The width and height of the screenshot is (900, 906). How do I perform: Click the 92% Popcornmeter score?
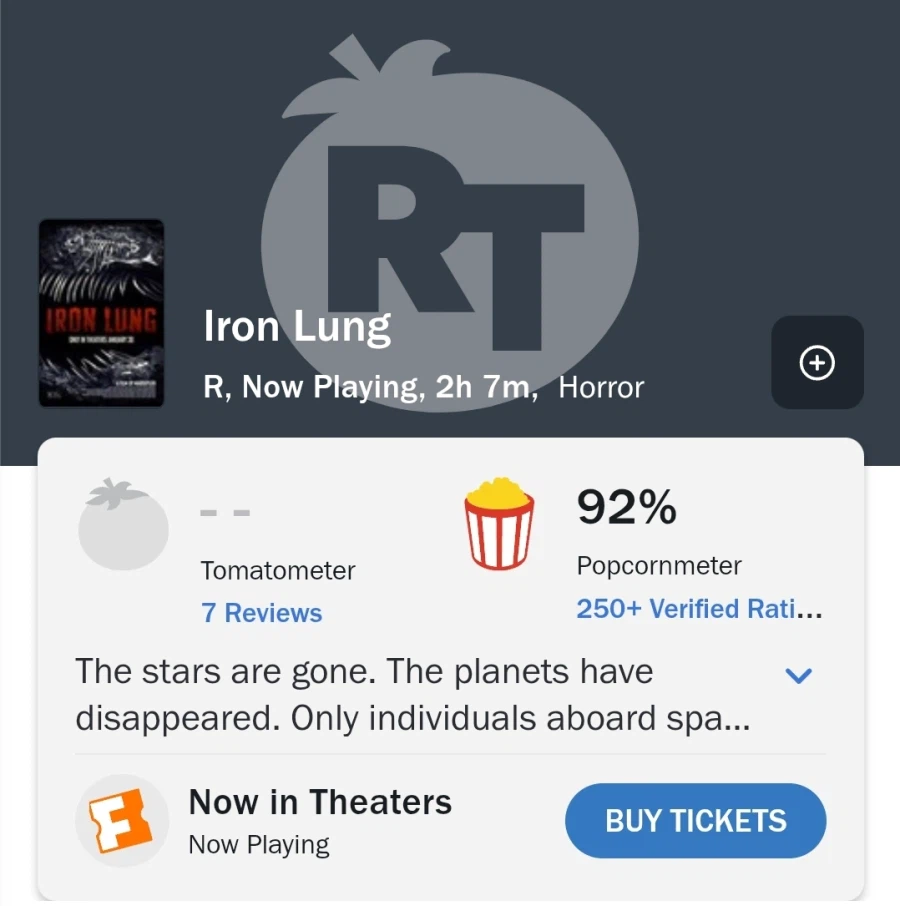626,508
